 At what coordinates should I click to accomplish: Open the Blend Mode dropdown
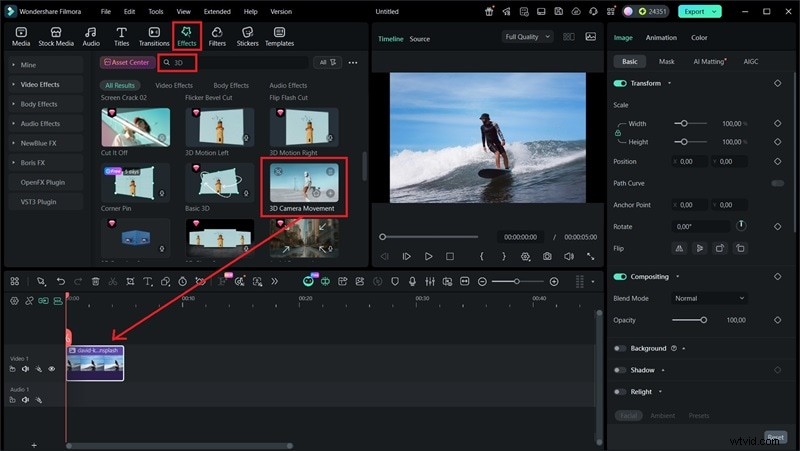point(709,298)
